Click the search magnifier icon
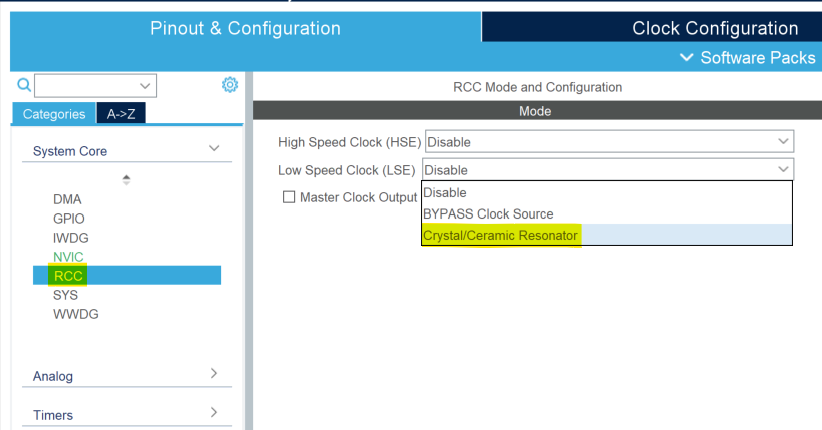This screenshot has height=430, width=822. click(24, 84)
